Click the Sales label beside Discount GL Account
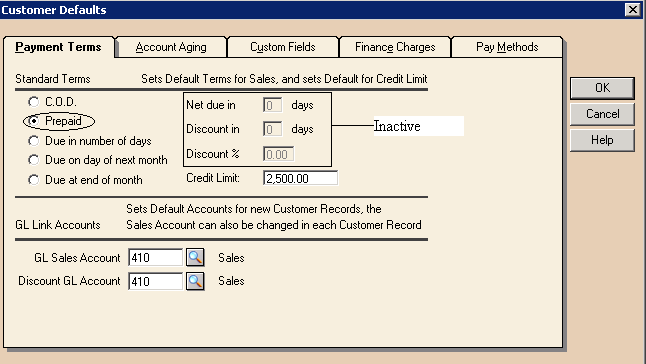This screenshot has height=364, width=646. (231, 281)
